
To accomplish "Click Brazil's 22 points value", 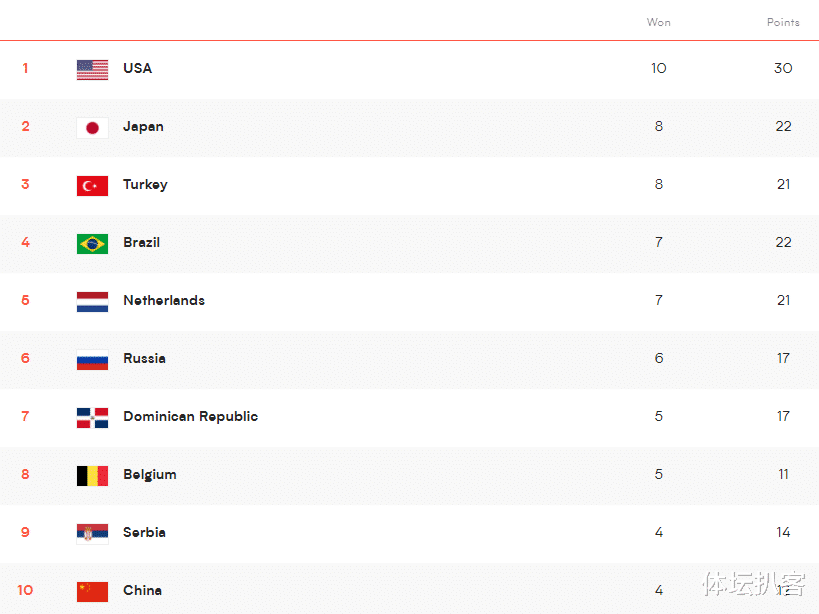I will [x=783, y=242].
